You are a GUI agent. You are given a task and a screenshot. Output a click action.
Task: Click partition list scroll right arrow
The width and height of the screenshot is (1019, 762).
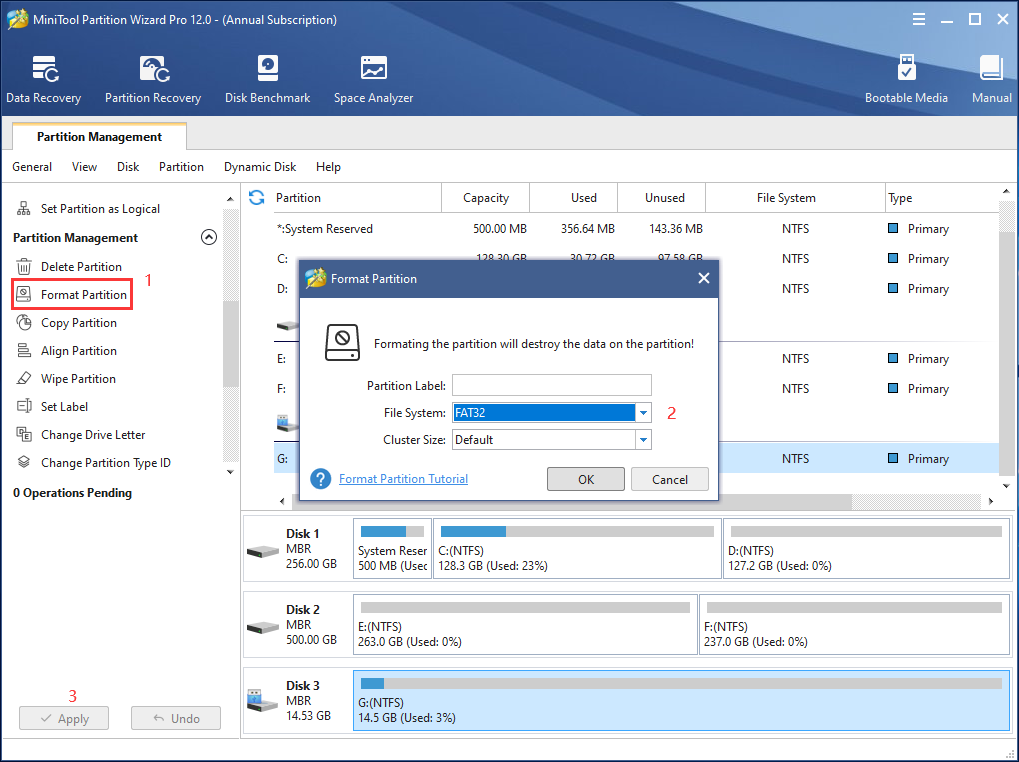[990, 501]
